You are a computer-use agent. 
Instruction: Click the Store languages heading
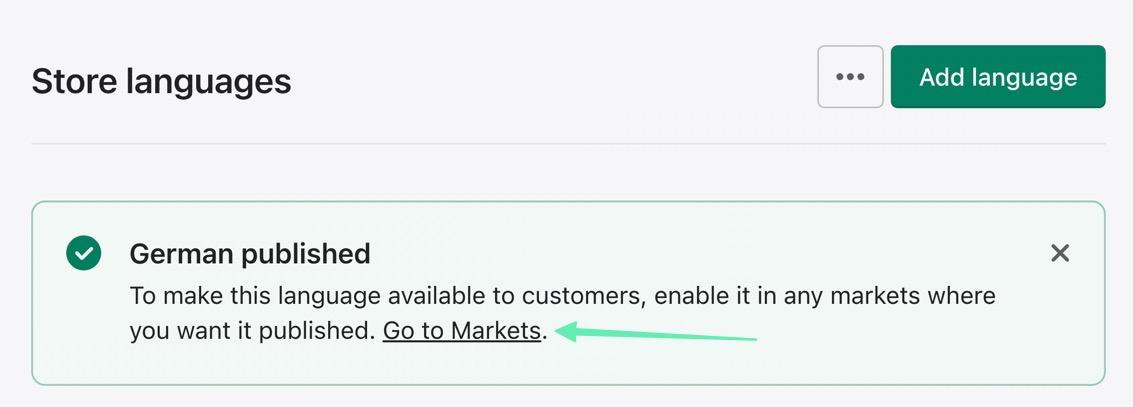click(161, 81)
